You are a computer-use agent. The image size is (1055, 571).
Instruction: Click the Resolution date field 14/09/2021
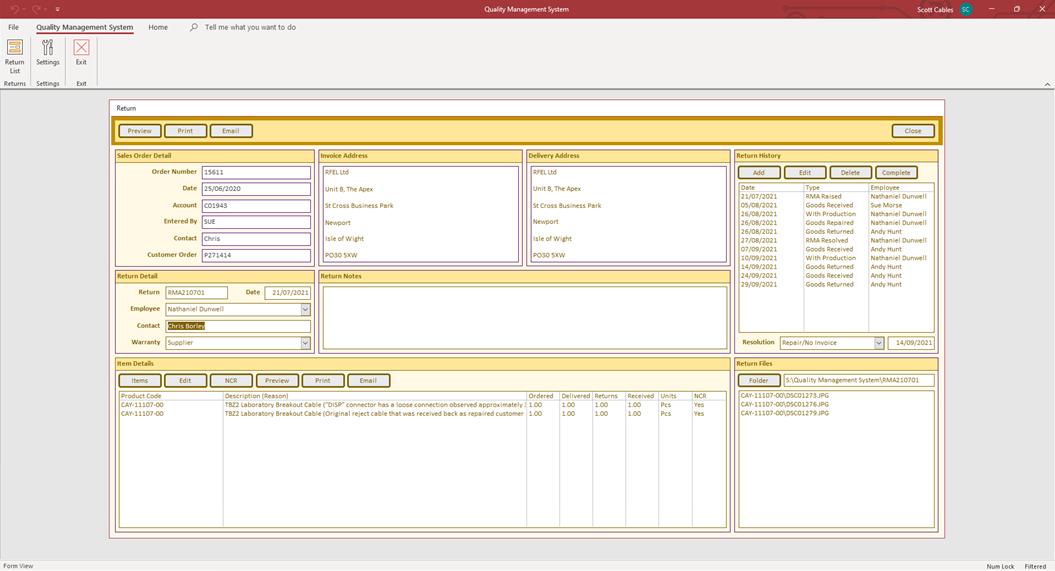[x=911, y=343]
